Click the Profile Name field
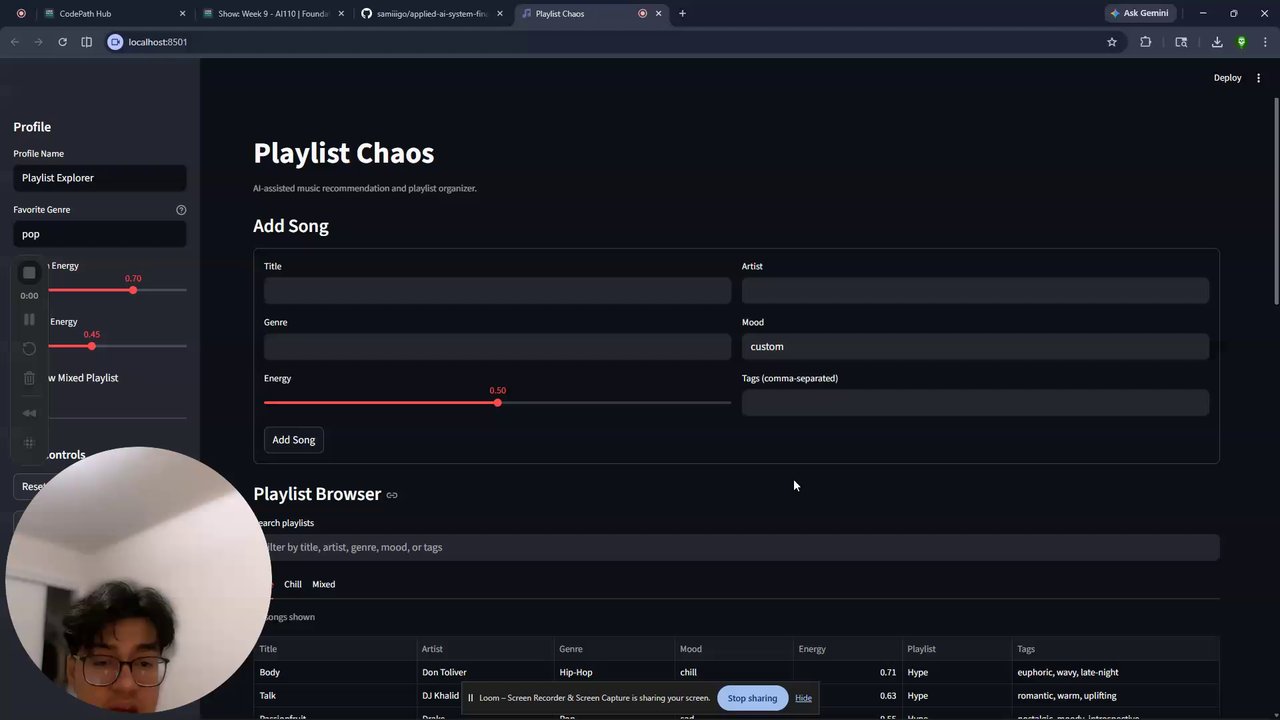This screenshot has height=720, width=1280. (x=100, y=178)
